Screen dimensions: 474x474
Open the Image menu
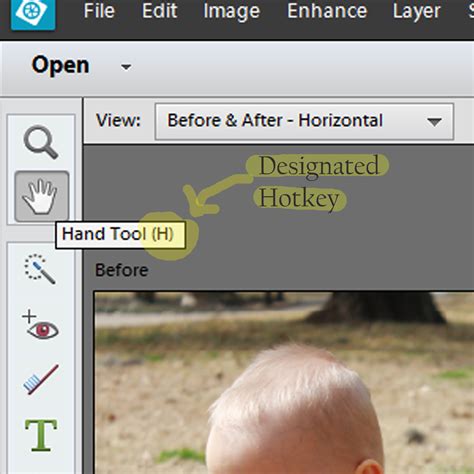[232, 12]
